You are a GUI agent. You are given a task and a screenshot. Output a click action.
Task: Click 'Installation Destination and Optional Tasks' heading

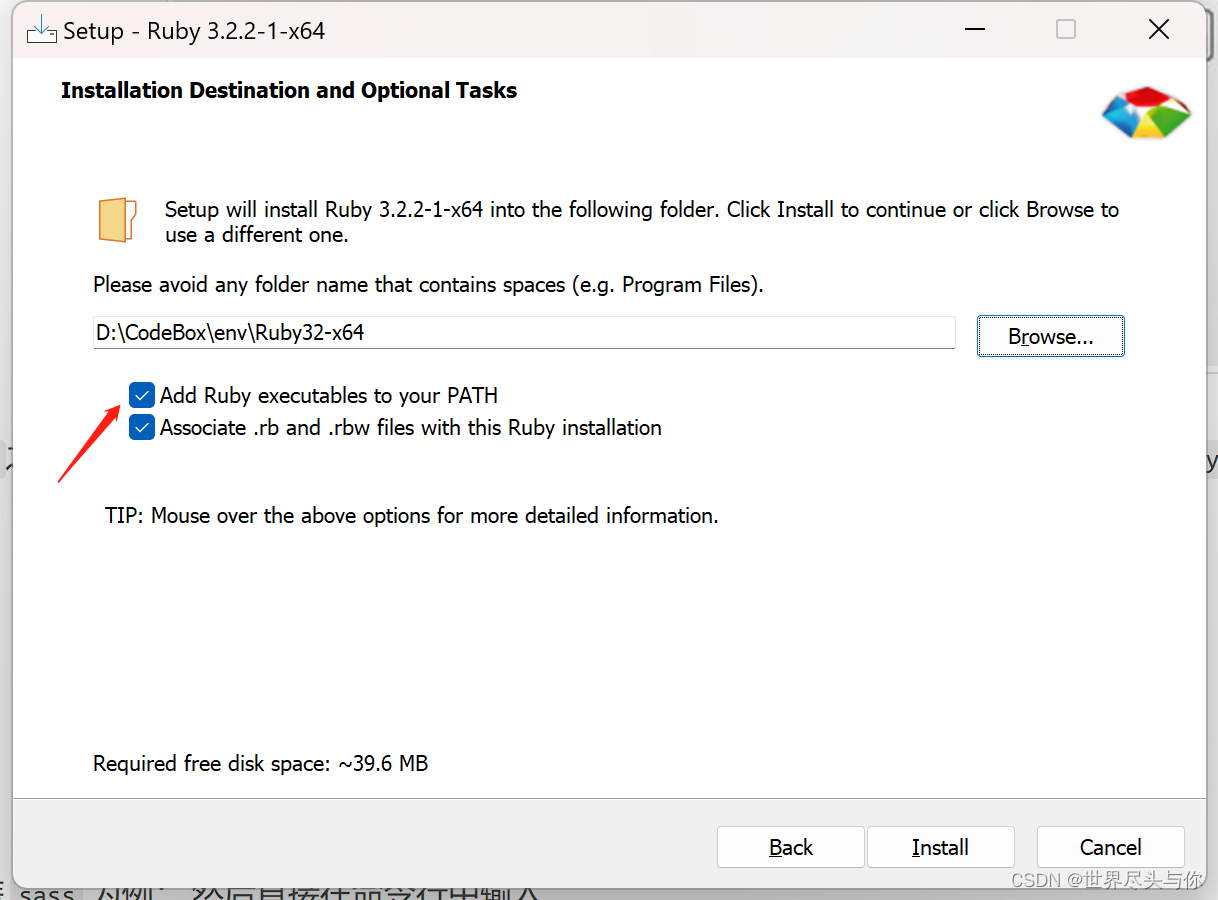289,90
